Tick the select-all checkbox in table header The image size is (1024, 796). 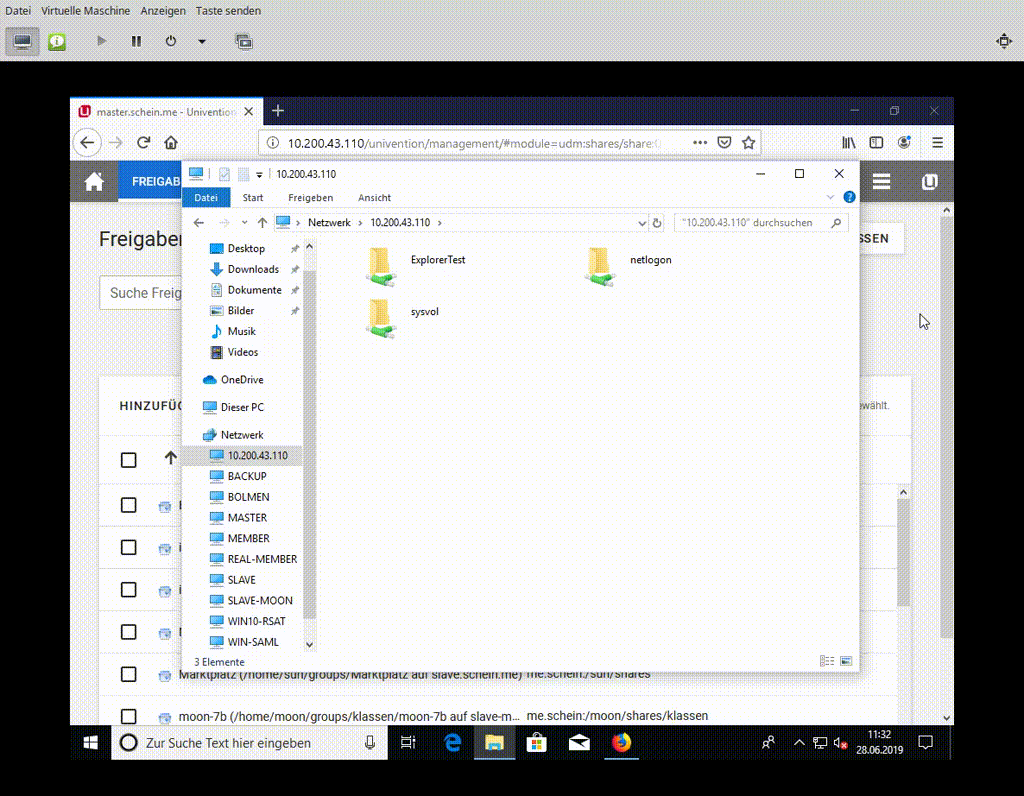pos(129,460)
